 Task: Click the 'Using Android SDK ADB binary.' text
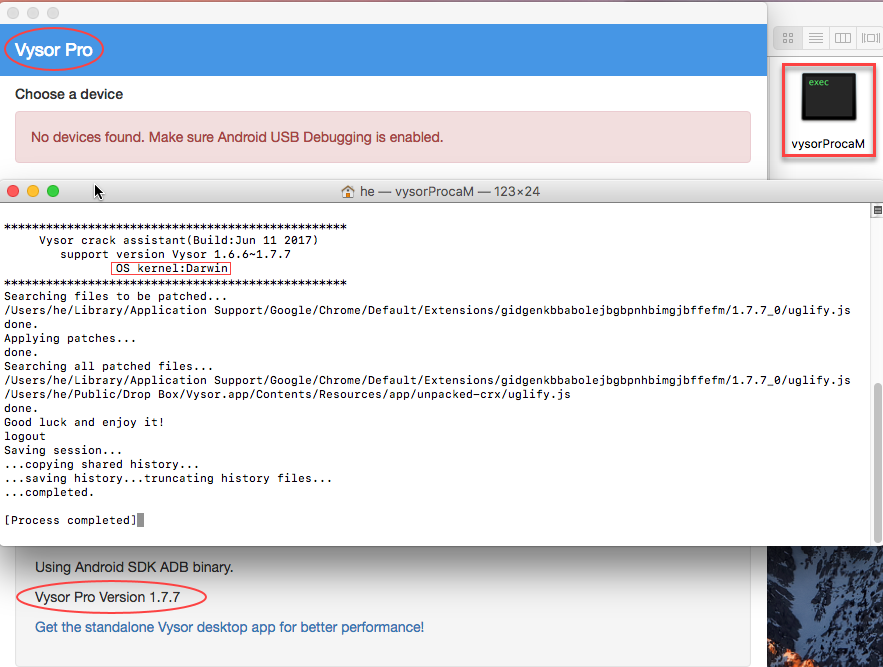134,567
